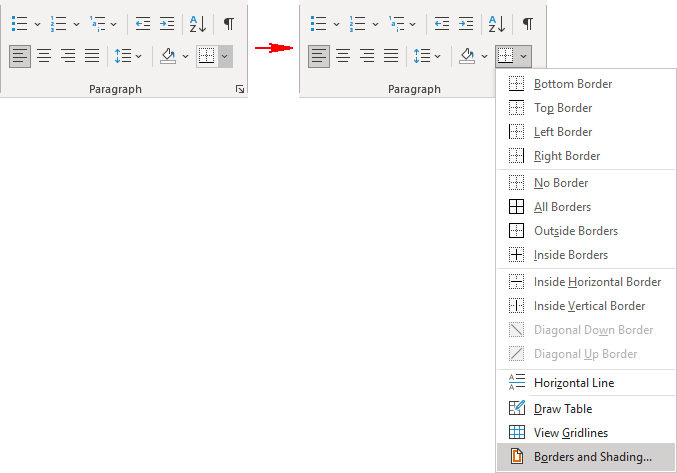Viewport: 677px width, 473px height.
Task: Click Sort A-Z icon in ribbon with open Borders menu
Action: (497, 24)
